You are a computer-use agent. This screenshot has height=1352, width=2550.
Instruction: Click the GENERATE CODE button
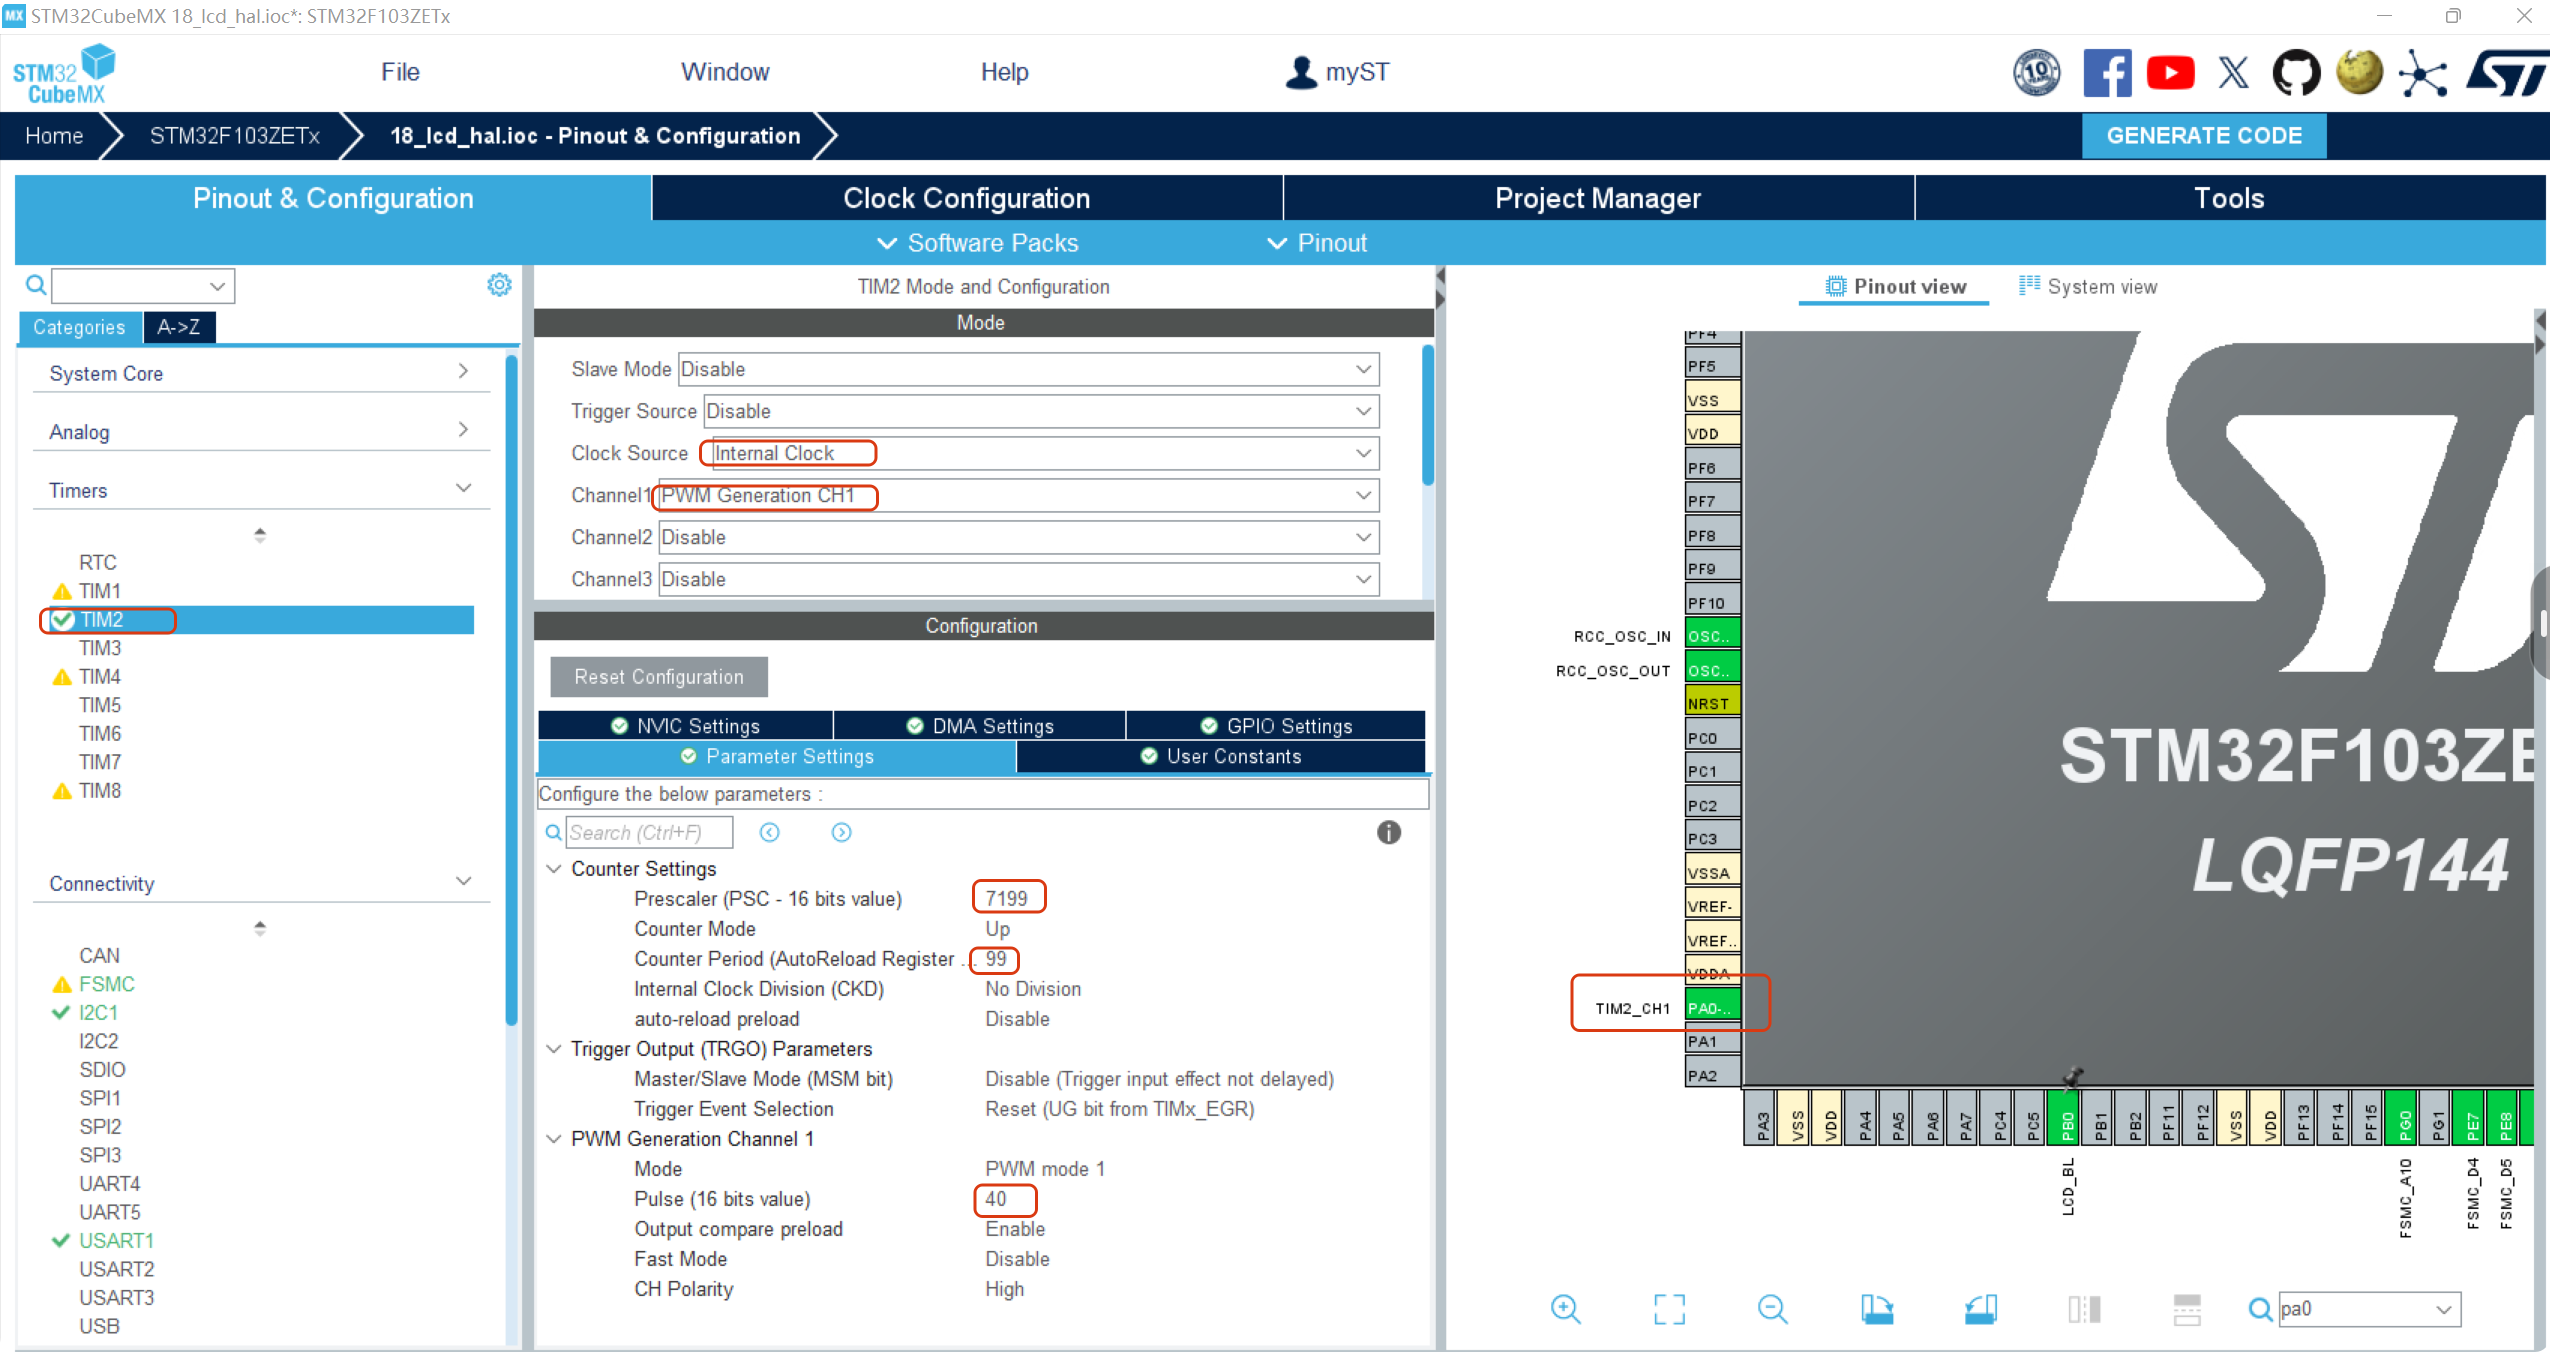point(2203,136)
